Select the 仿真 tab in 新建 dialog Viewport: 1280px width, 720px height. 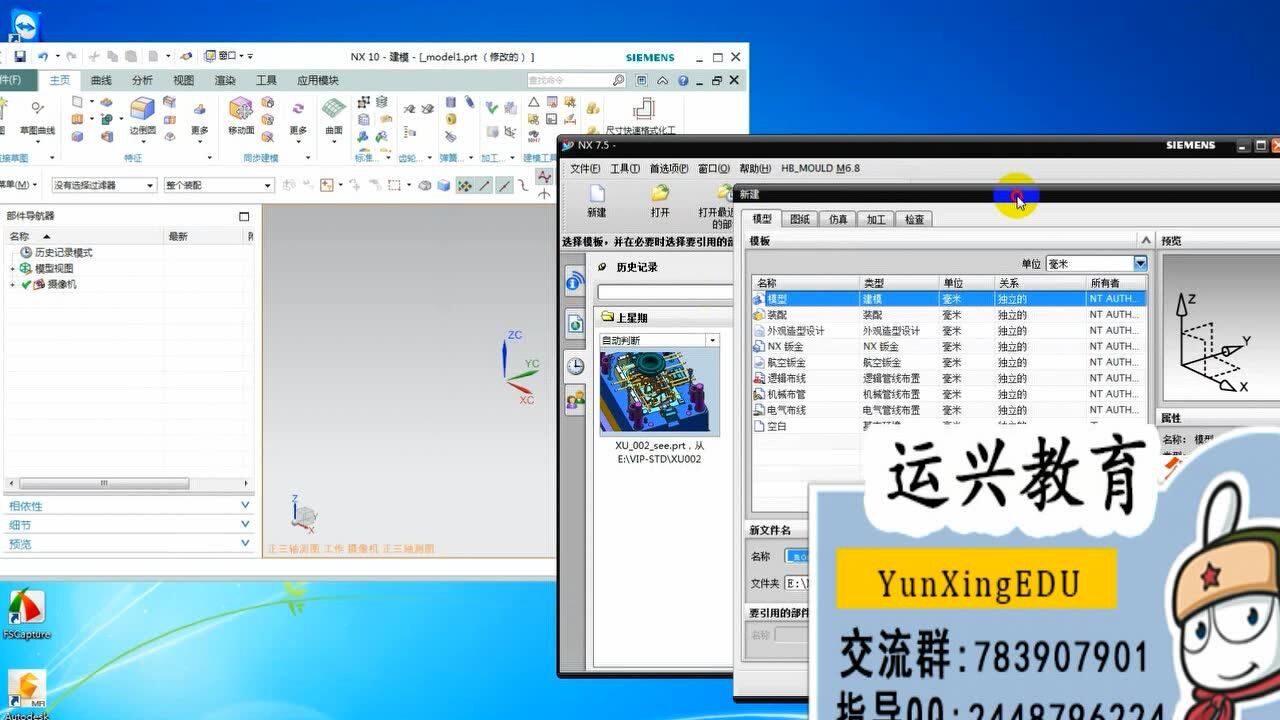pos(838,218)
